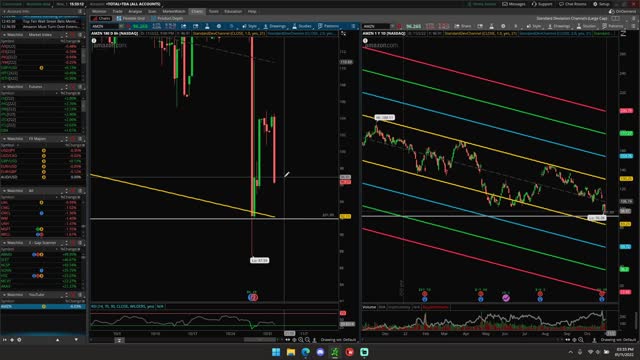640x360 pixels.
Task: Open Studies on the right chart toolbar
Action: 586,26
